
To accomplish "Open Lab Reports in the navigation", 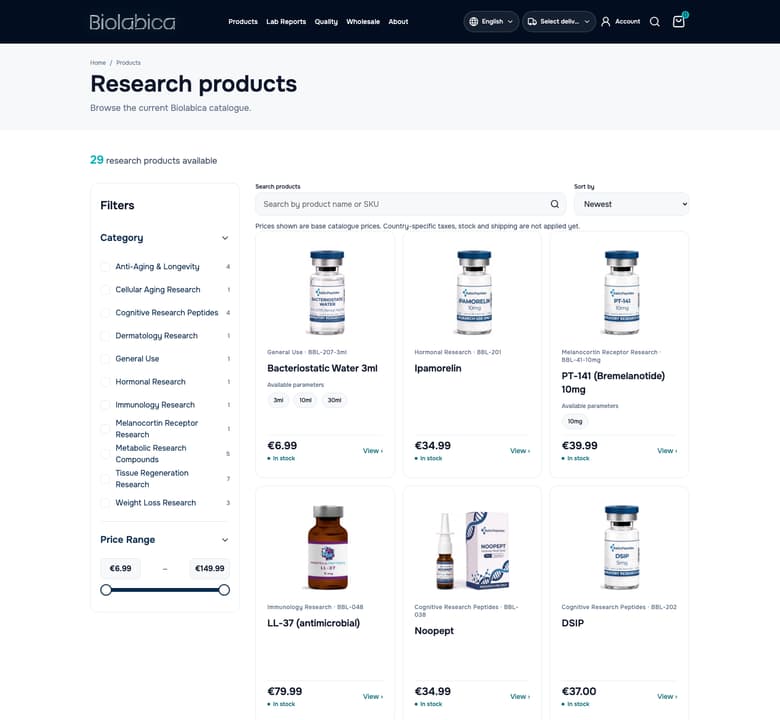I will pyautogui.click(x=286, y=21).
